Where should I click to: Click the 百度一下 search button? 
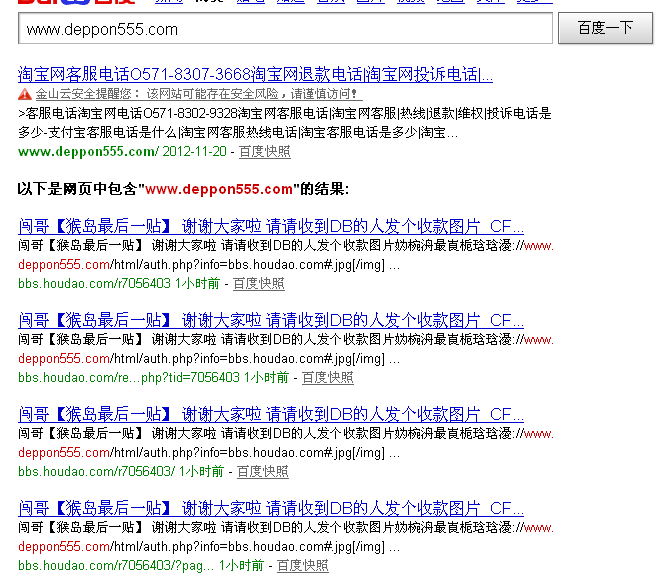pos(605,28)
